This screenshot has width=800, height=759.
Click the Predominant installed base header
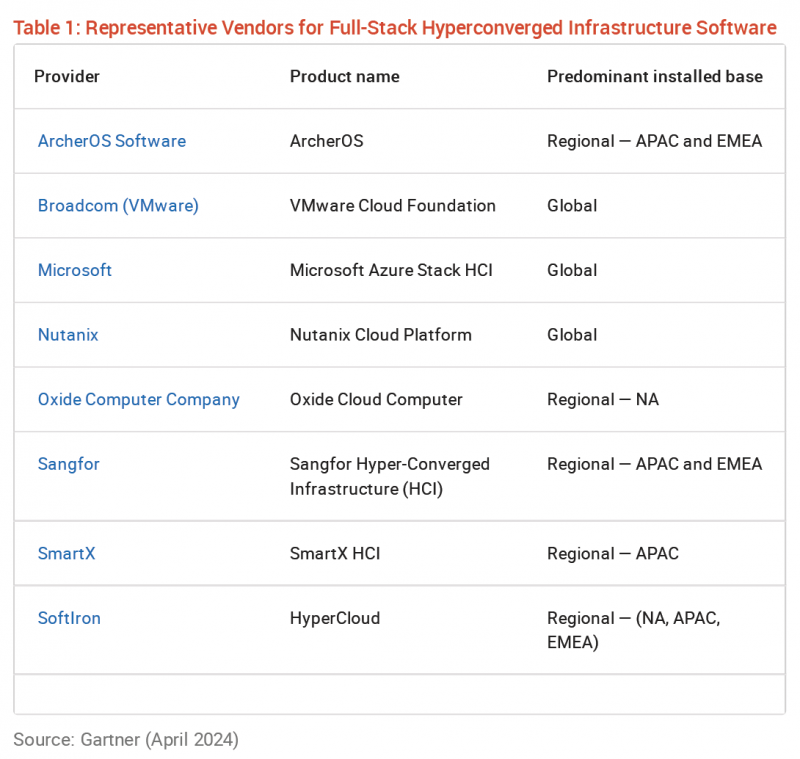tap(654, 77)
